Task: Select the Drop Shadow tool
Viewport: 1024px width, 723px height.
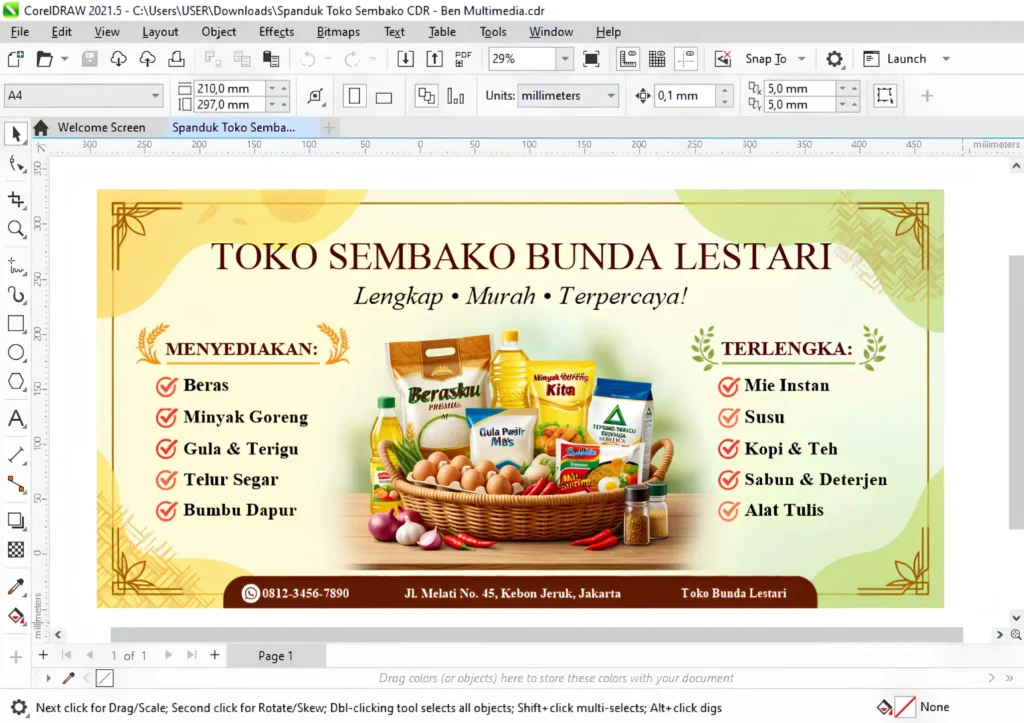Action: tap(16, 521)
